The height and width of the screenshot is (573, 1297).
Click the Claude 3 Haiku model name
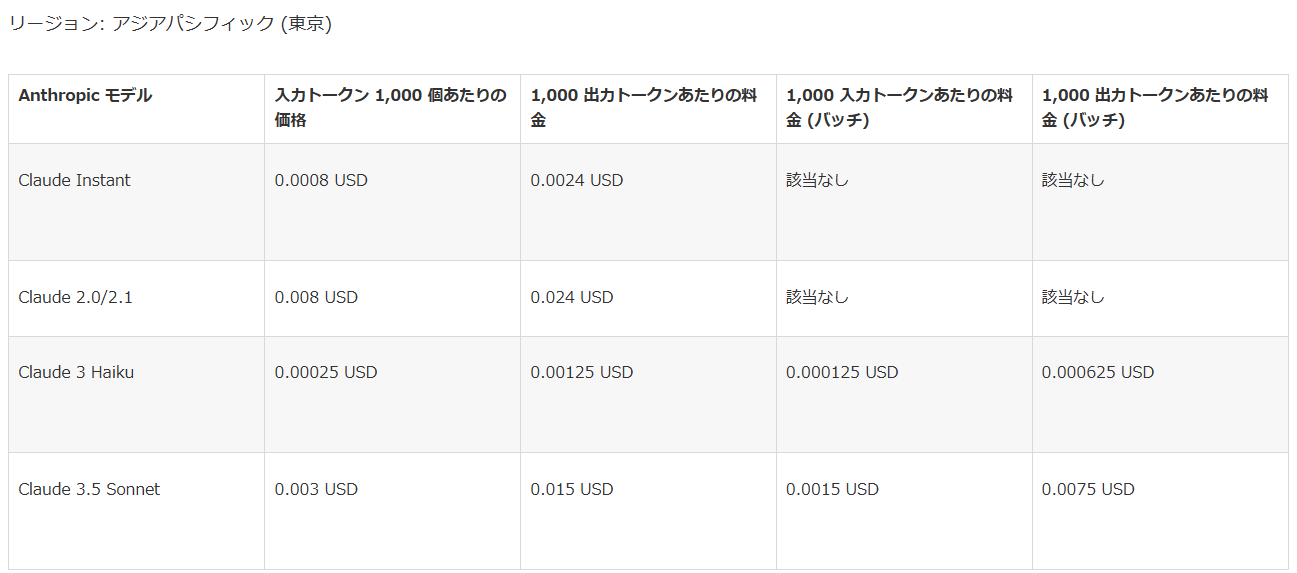point(76,372)
